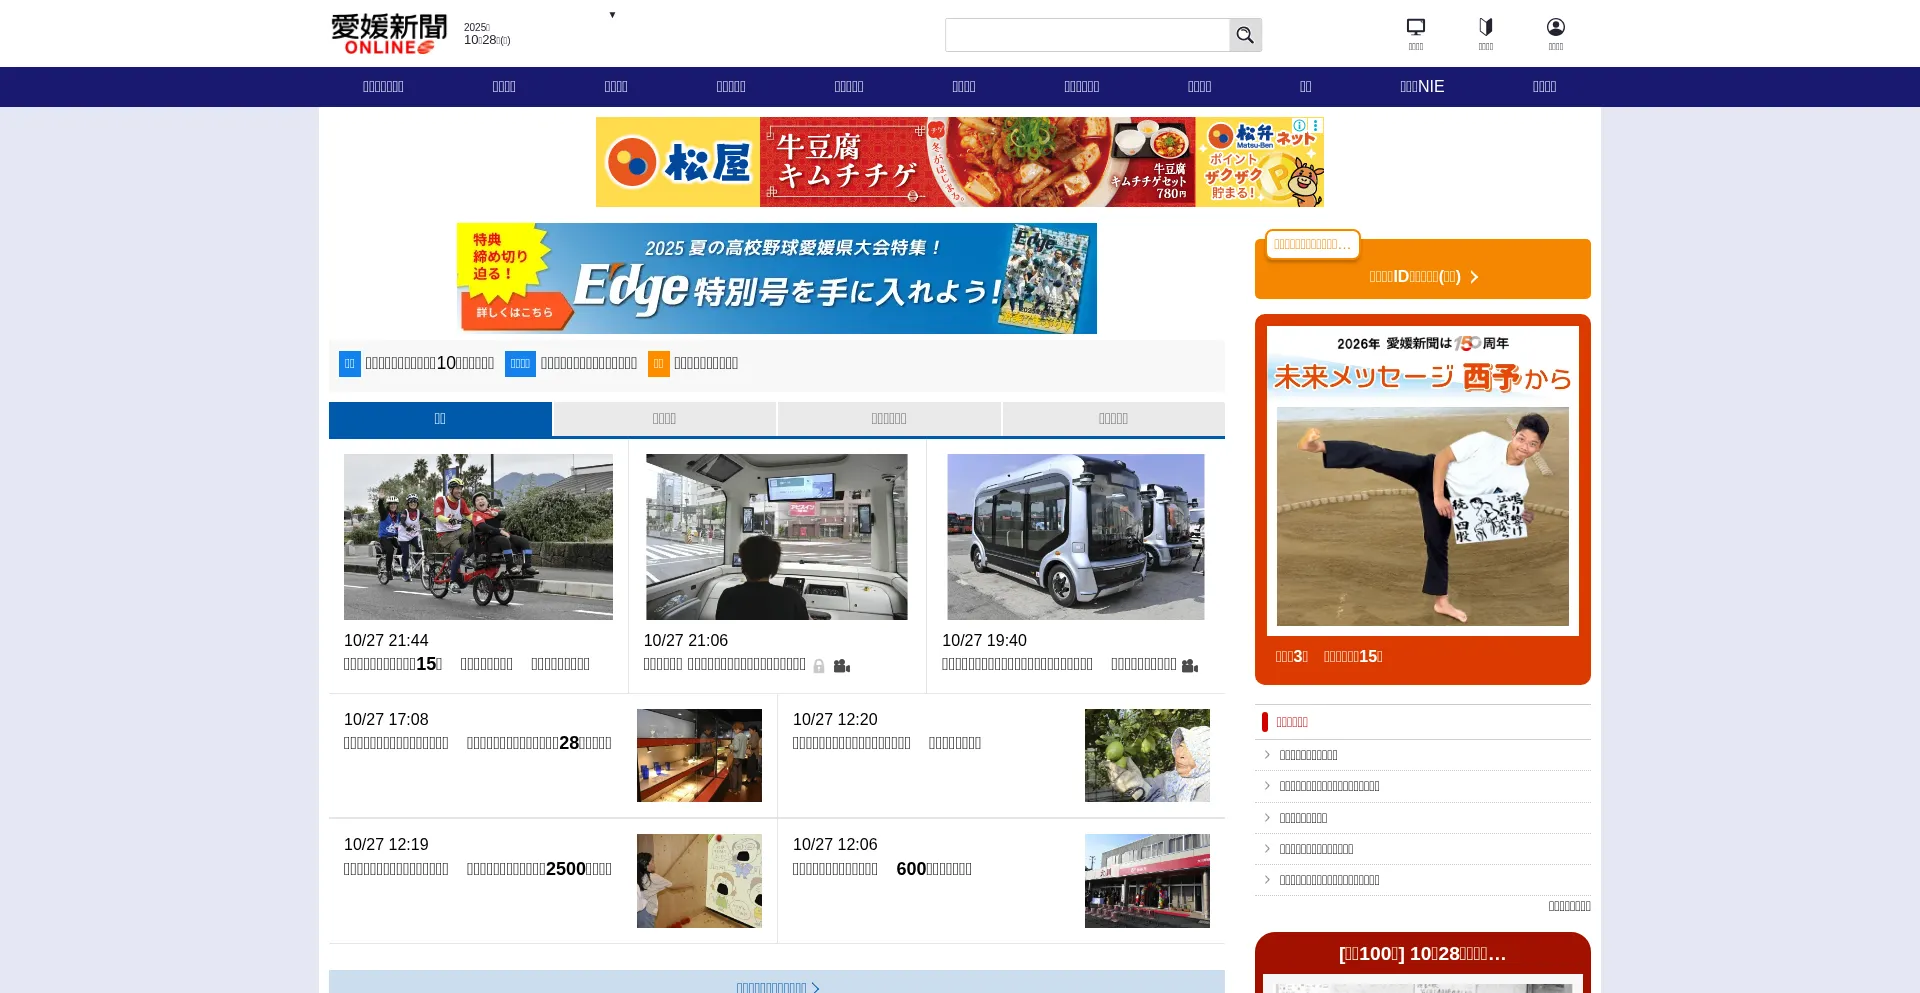Open the first link under the red sidebar heading
Image resolution: width=1920 pixels, height=993 pixels.
1308,755
